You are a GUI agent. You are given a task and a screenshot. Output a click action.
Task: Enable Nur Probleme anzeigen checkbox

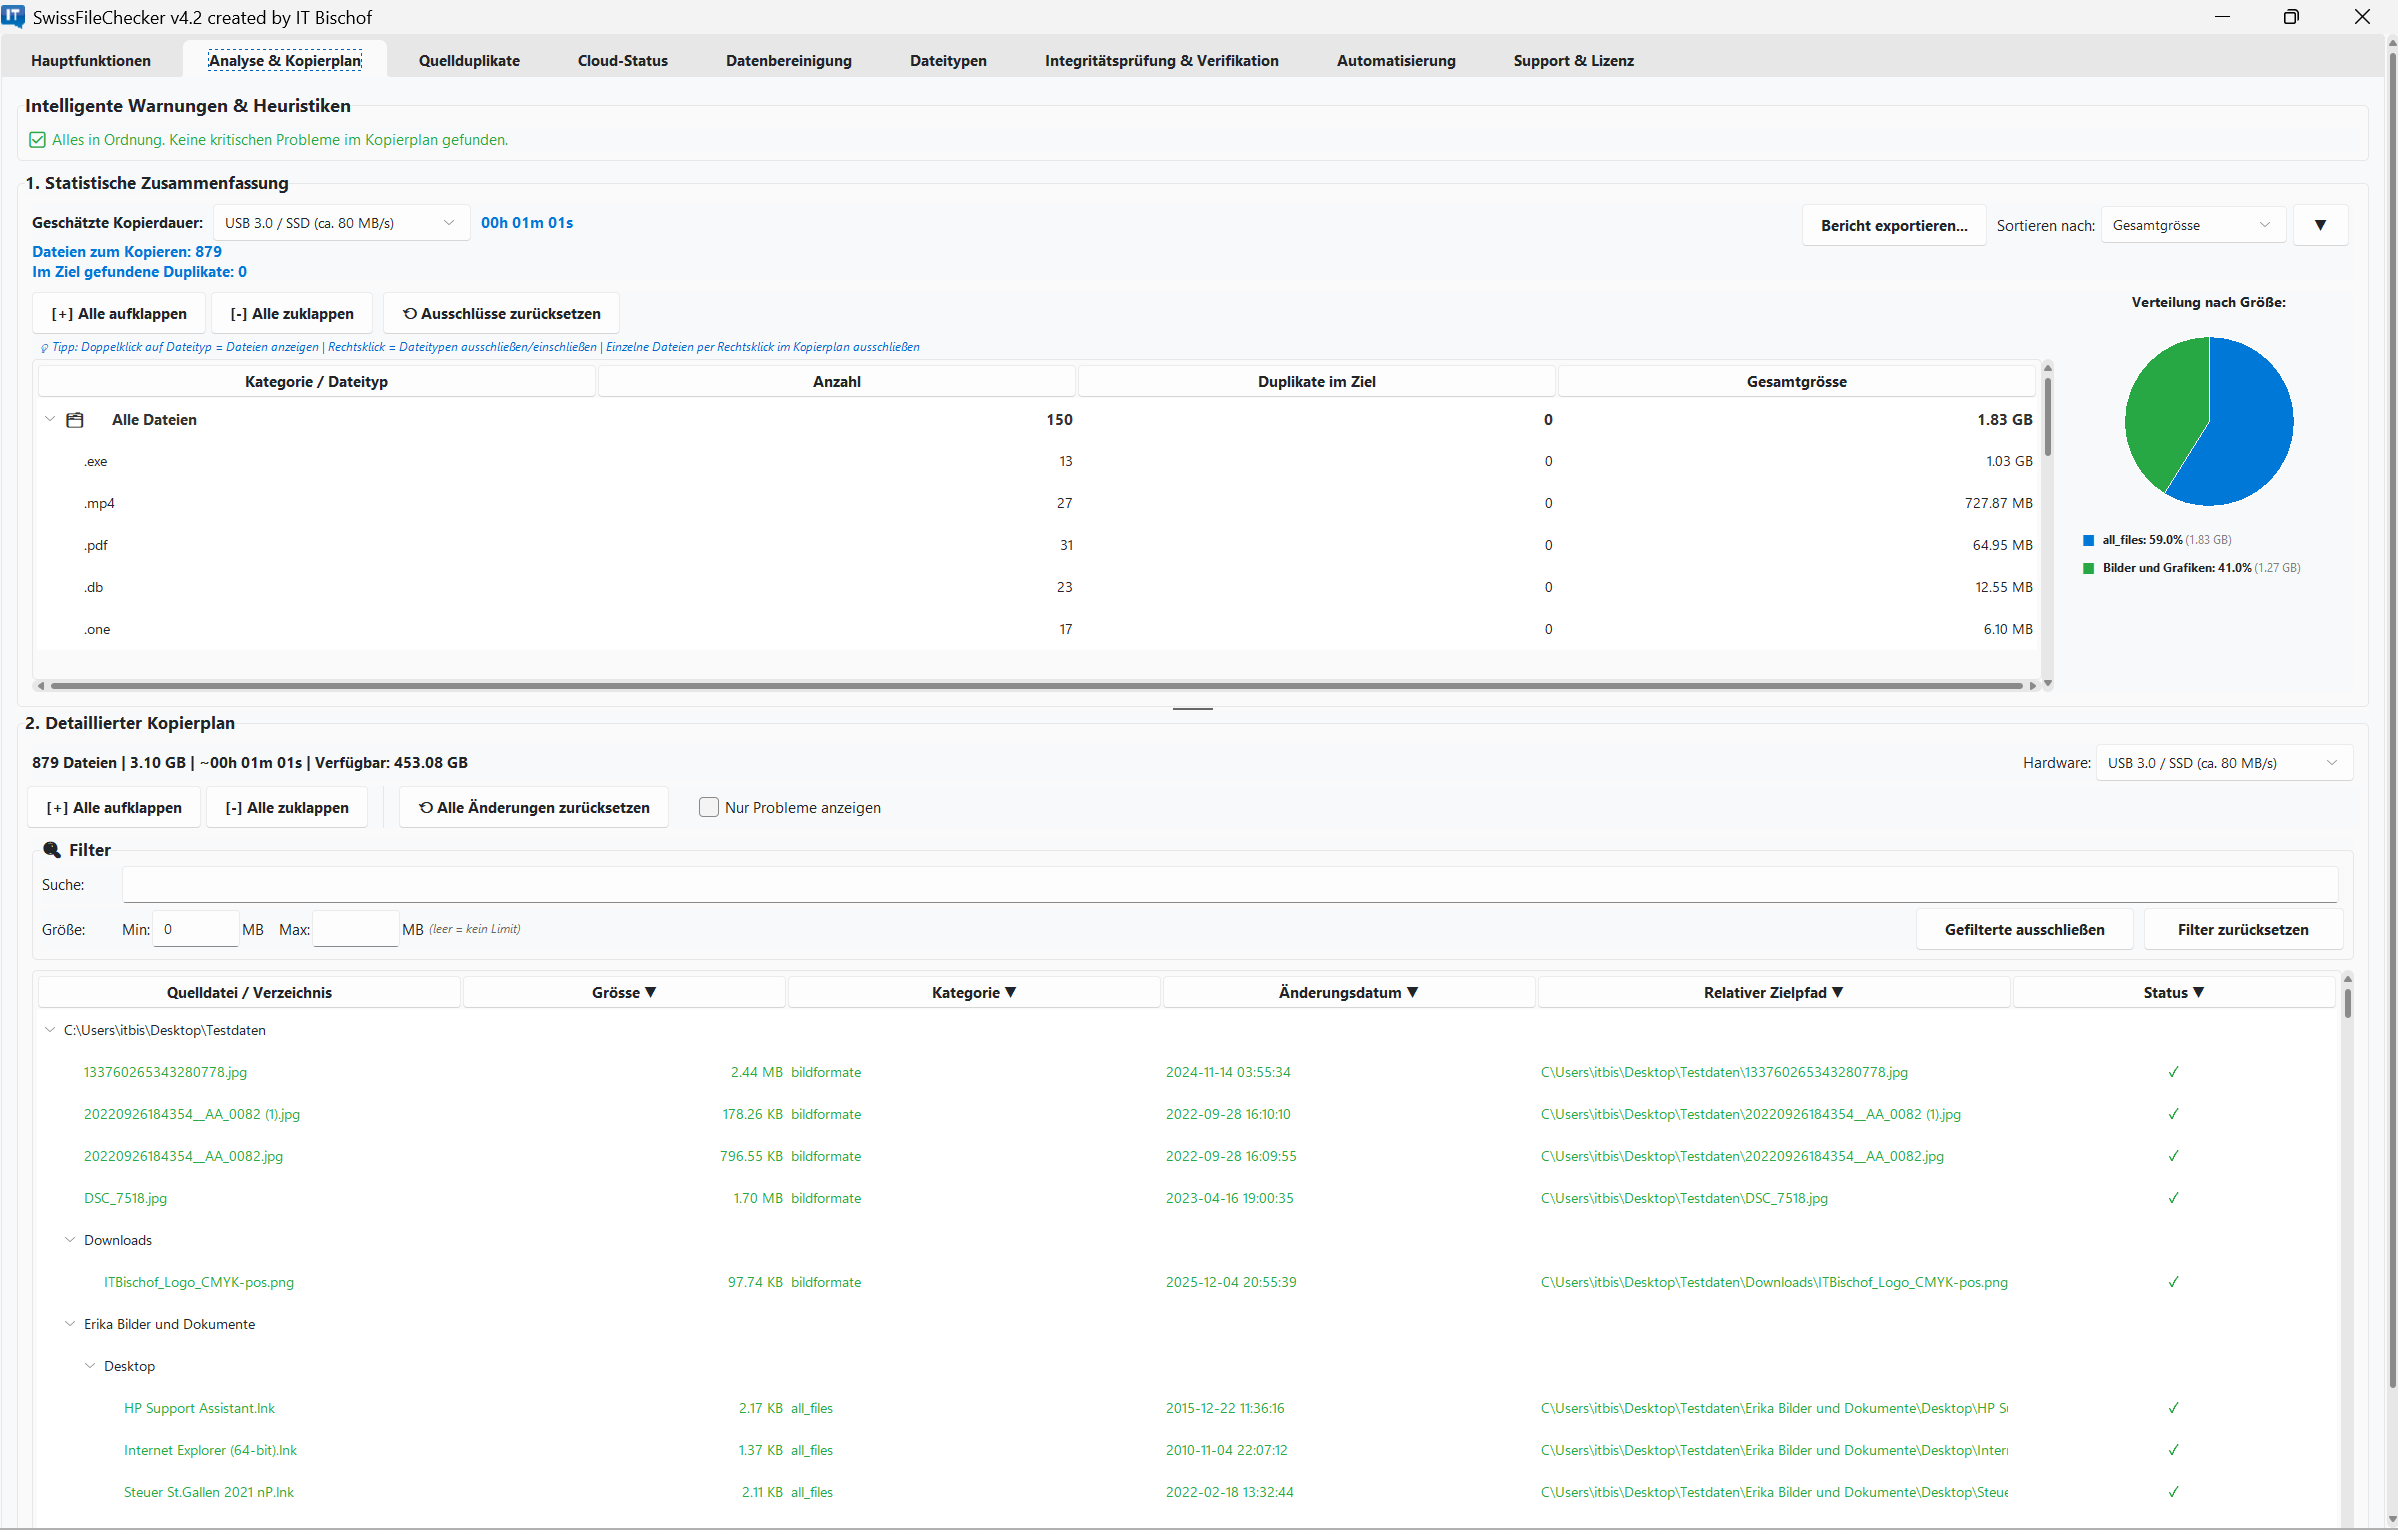pos(709,807)
